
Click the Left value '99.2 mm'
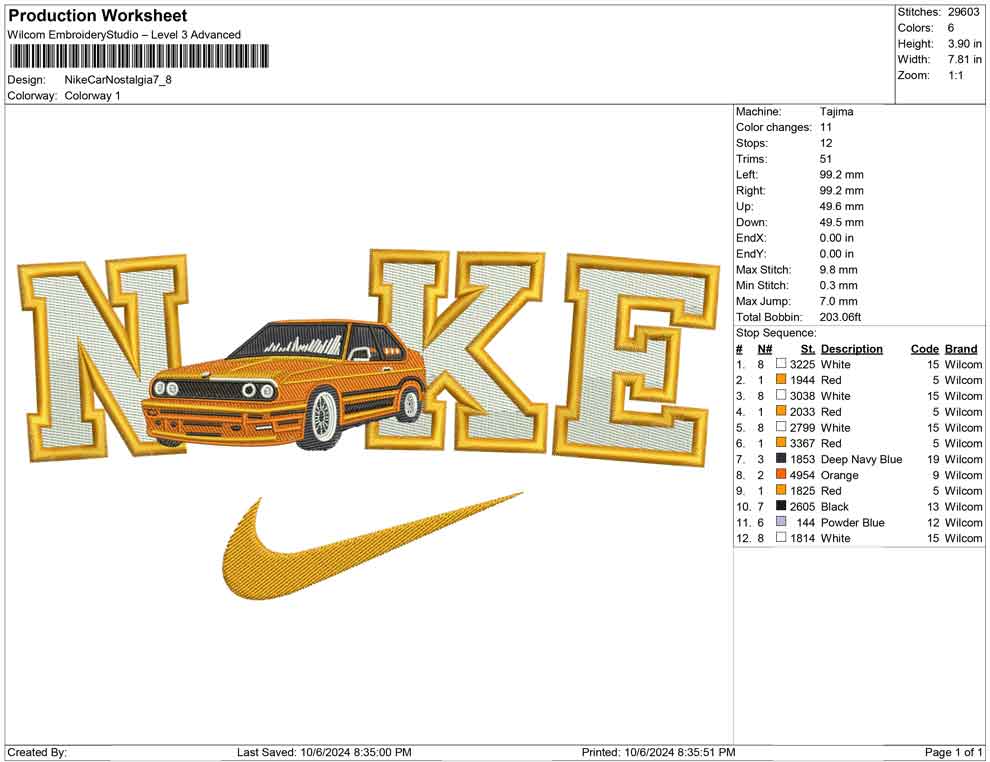point(842,175)
